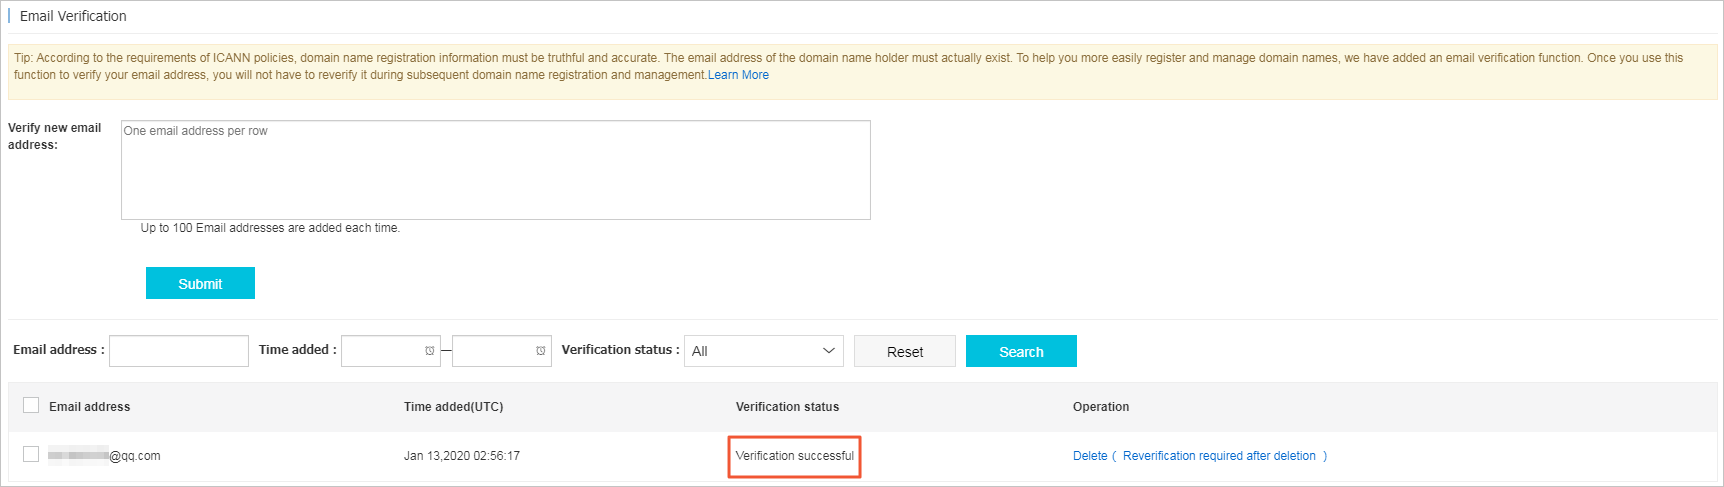Select the Email address column header

pyautogui.click(x=89, y=407)
